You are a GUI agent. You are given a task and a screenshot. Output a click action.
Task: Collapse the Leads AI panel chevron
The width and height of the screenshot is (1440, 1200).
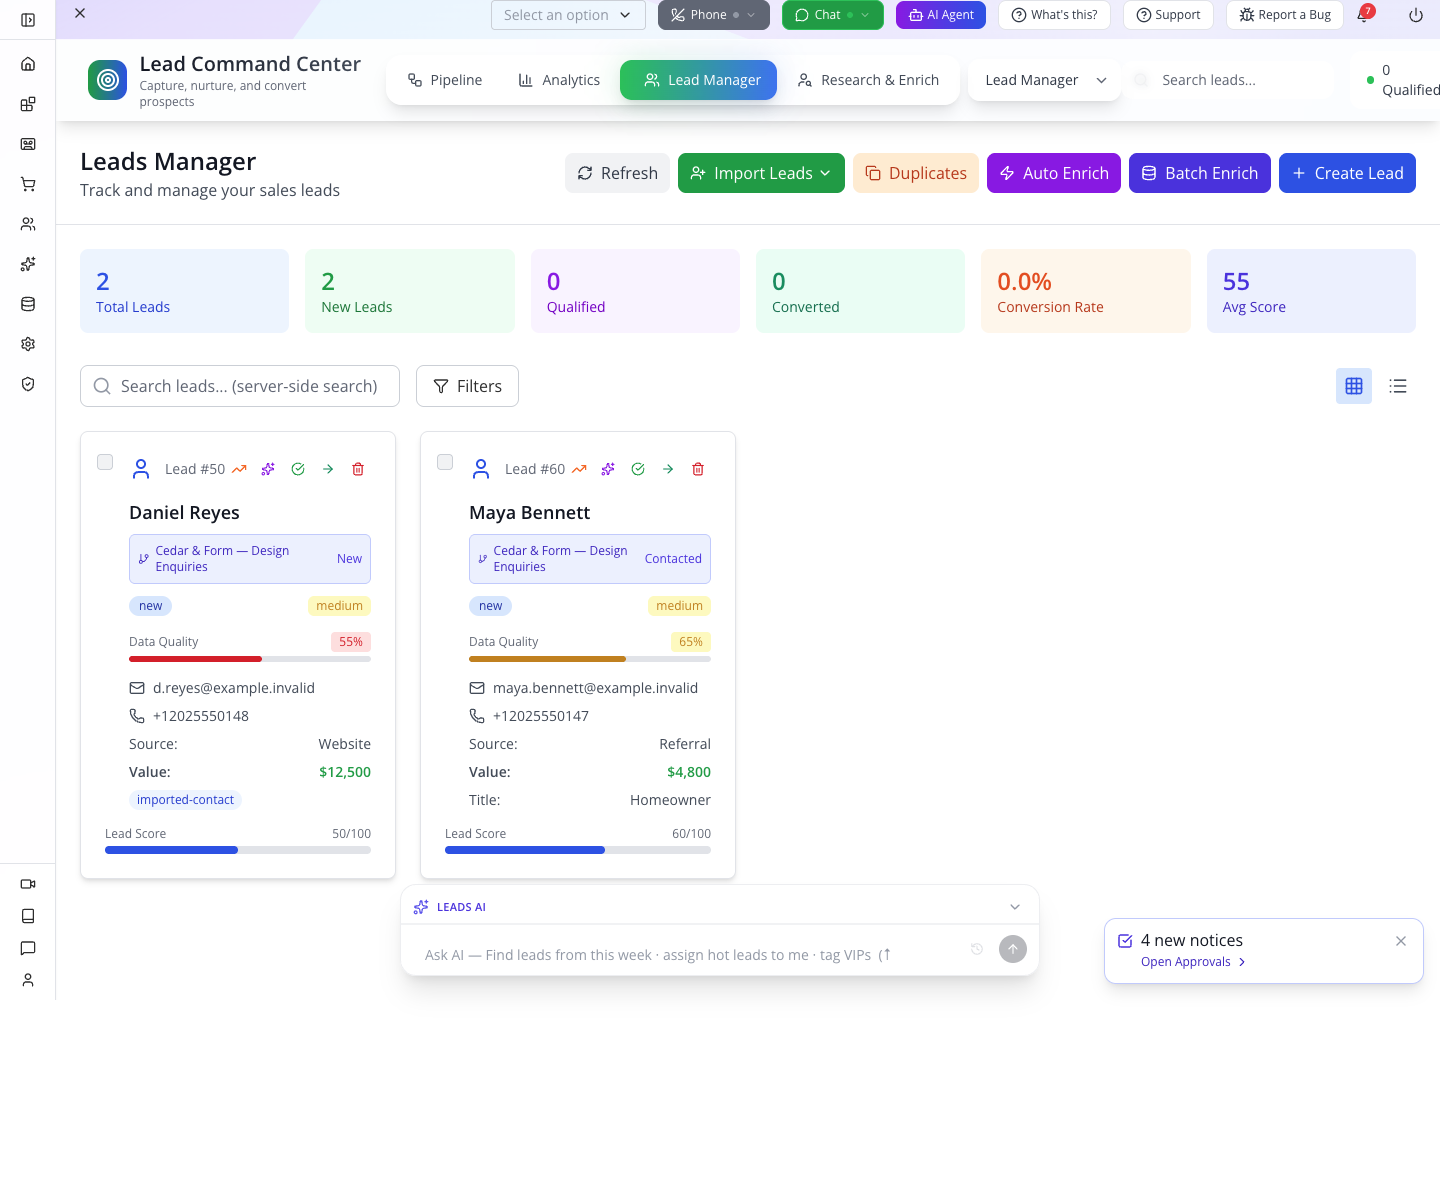point(1015,907)
